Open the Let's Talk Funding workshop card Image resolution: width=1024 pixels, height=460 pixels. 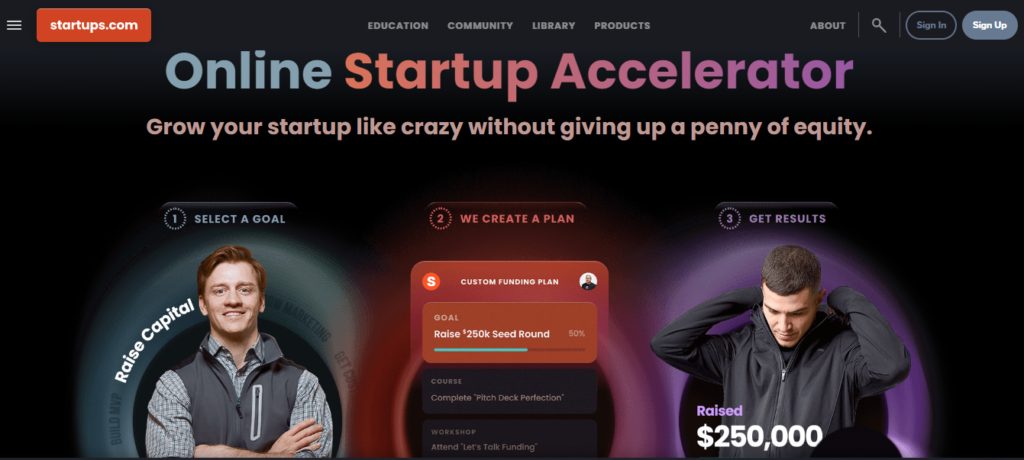pyautogui.click(x=509, y=439)
